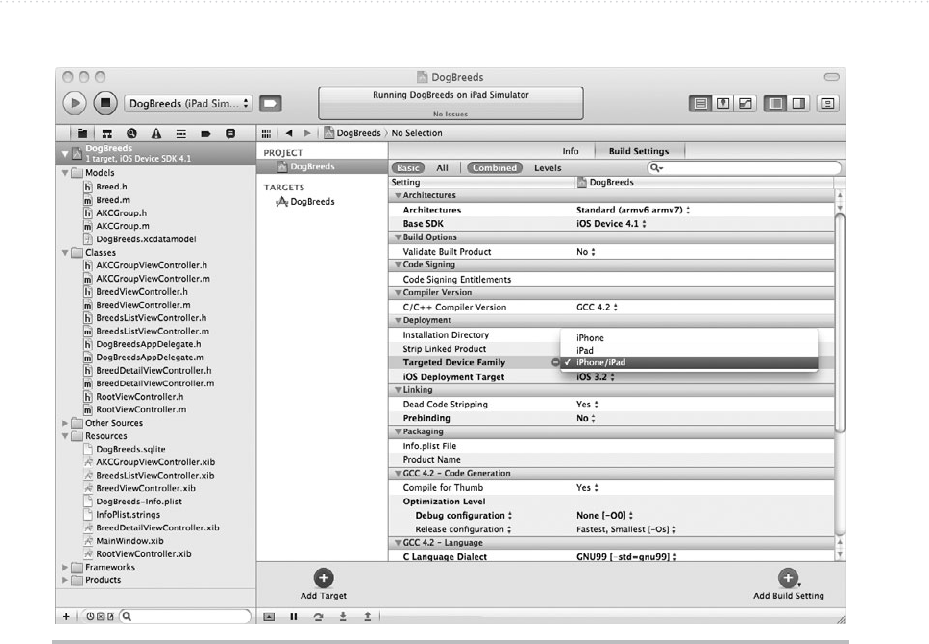Open the Issue navigator warning icon

(156, 133)
